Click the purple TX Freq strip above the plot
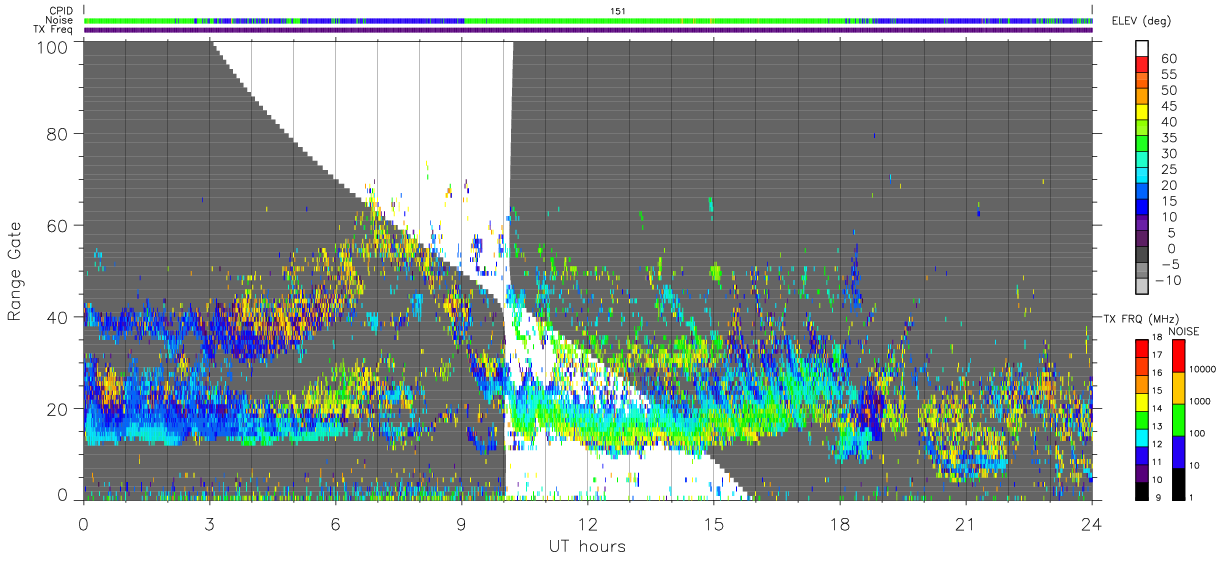The height and width of the screenshot is (567, 1228). coord(588,30)
